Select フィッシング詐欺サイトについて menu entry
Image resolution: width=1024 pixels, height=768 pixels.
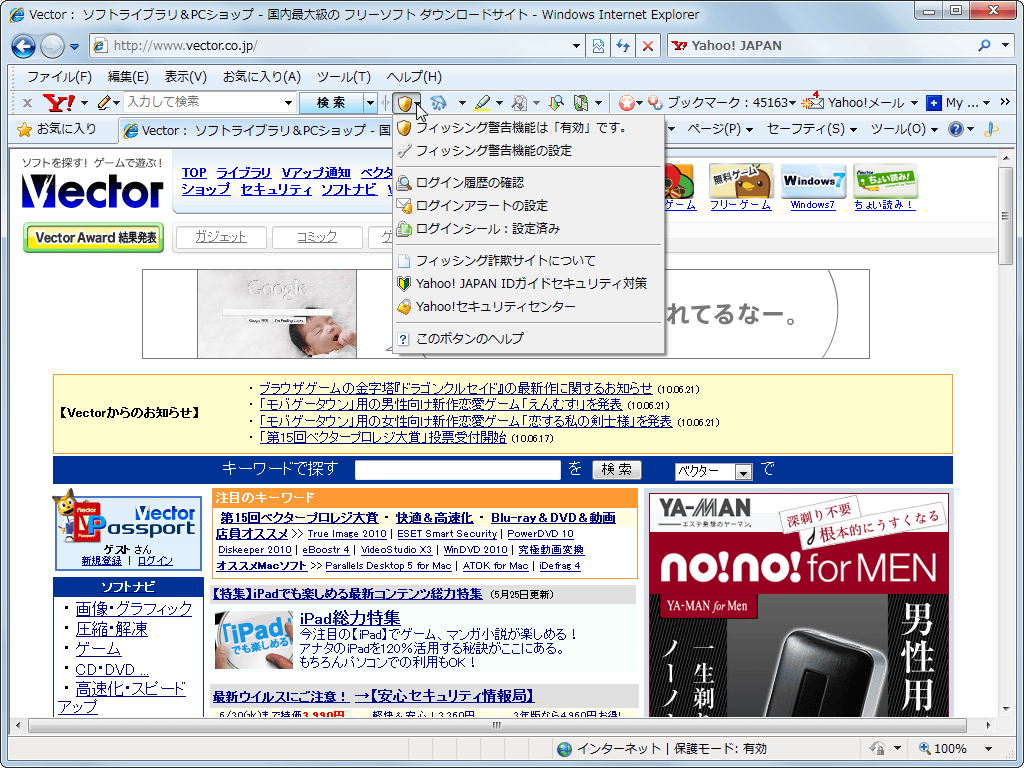tap(528, 261)
